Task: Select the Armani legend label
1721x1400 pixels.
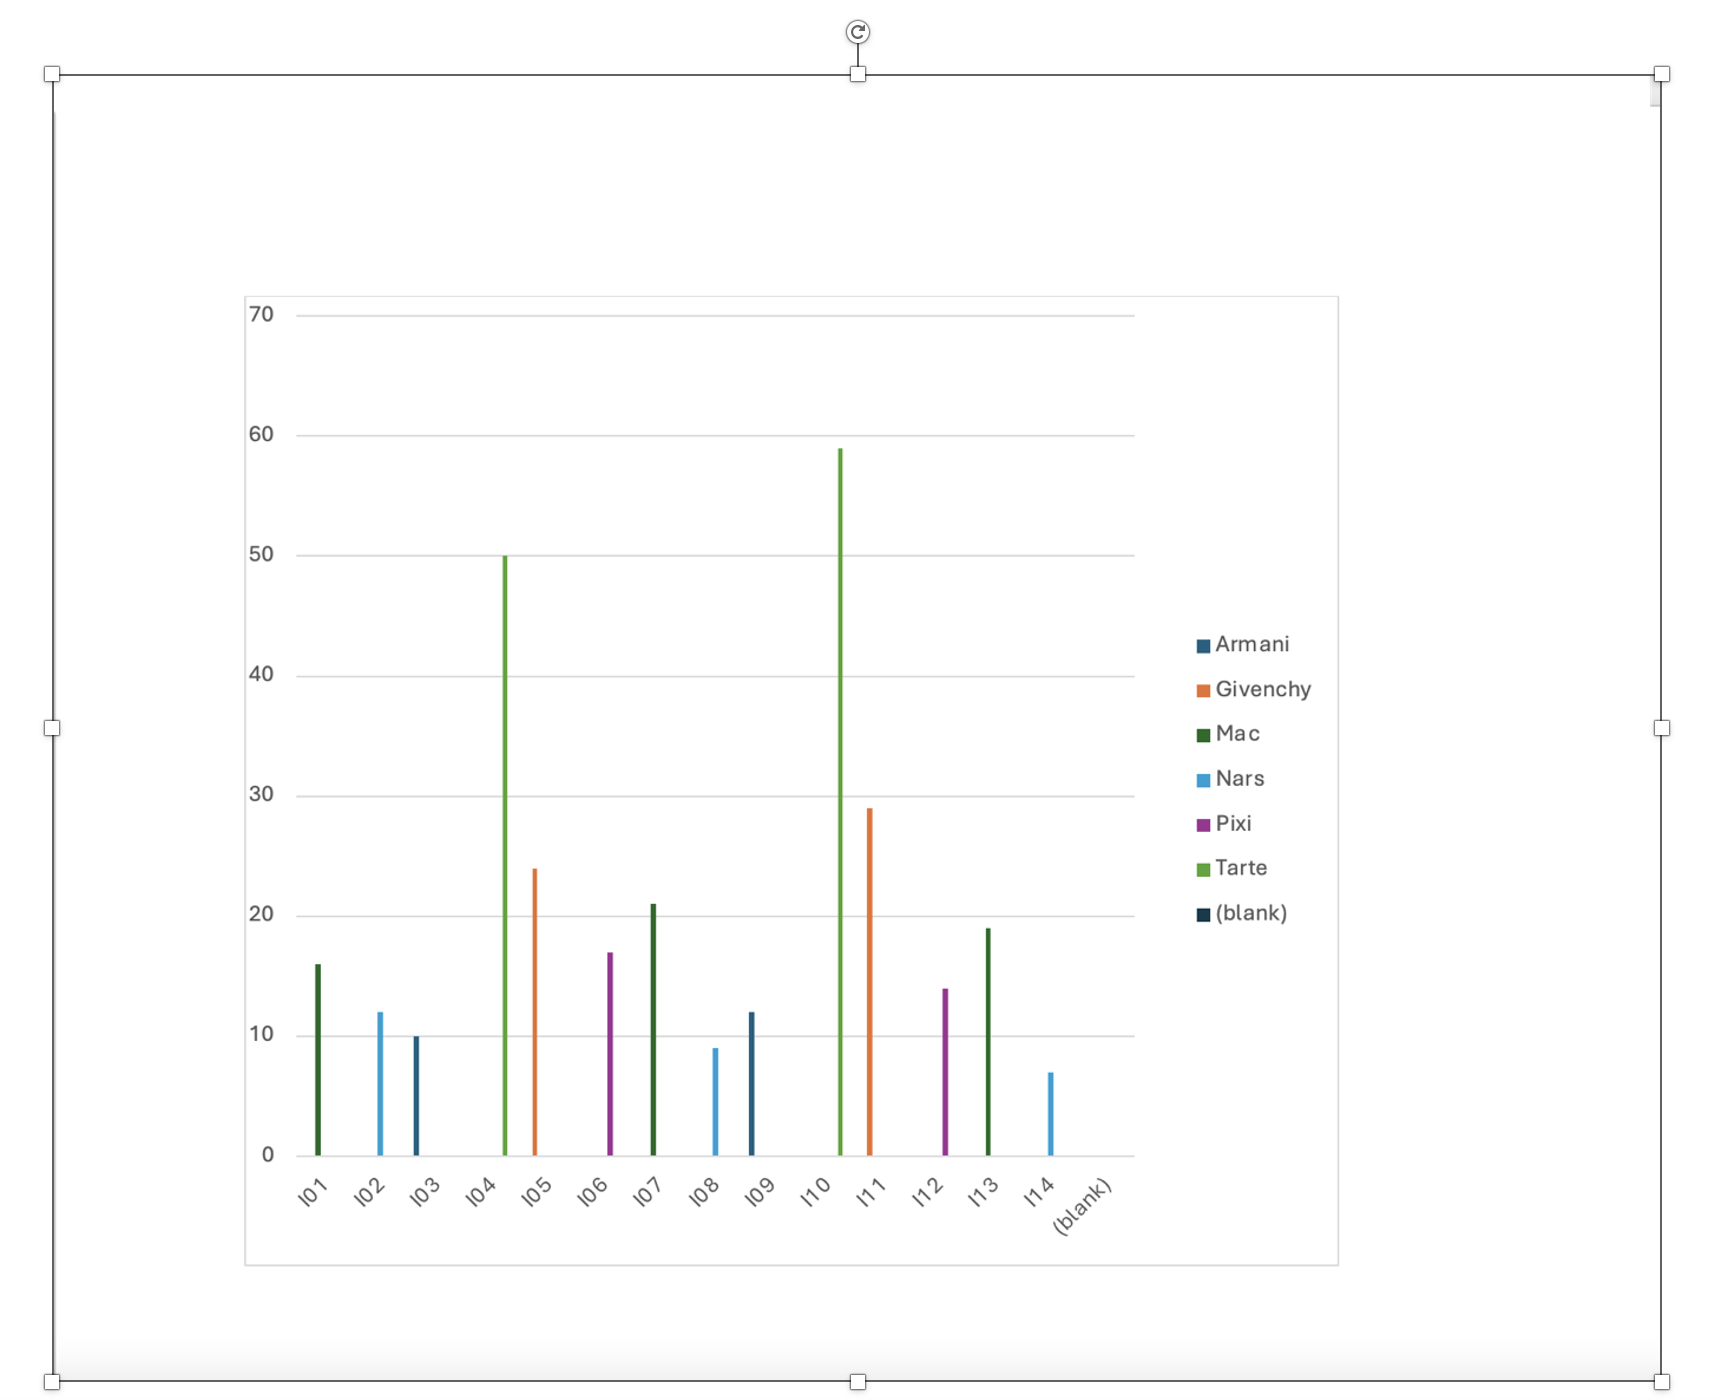Action: (1252, 645)
